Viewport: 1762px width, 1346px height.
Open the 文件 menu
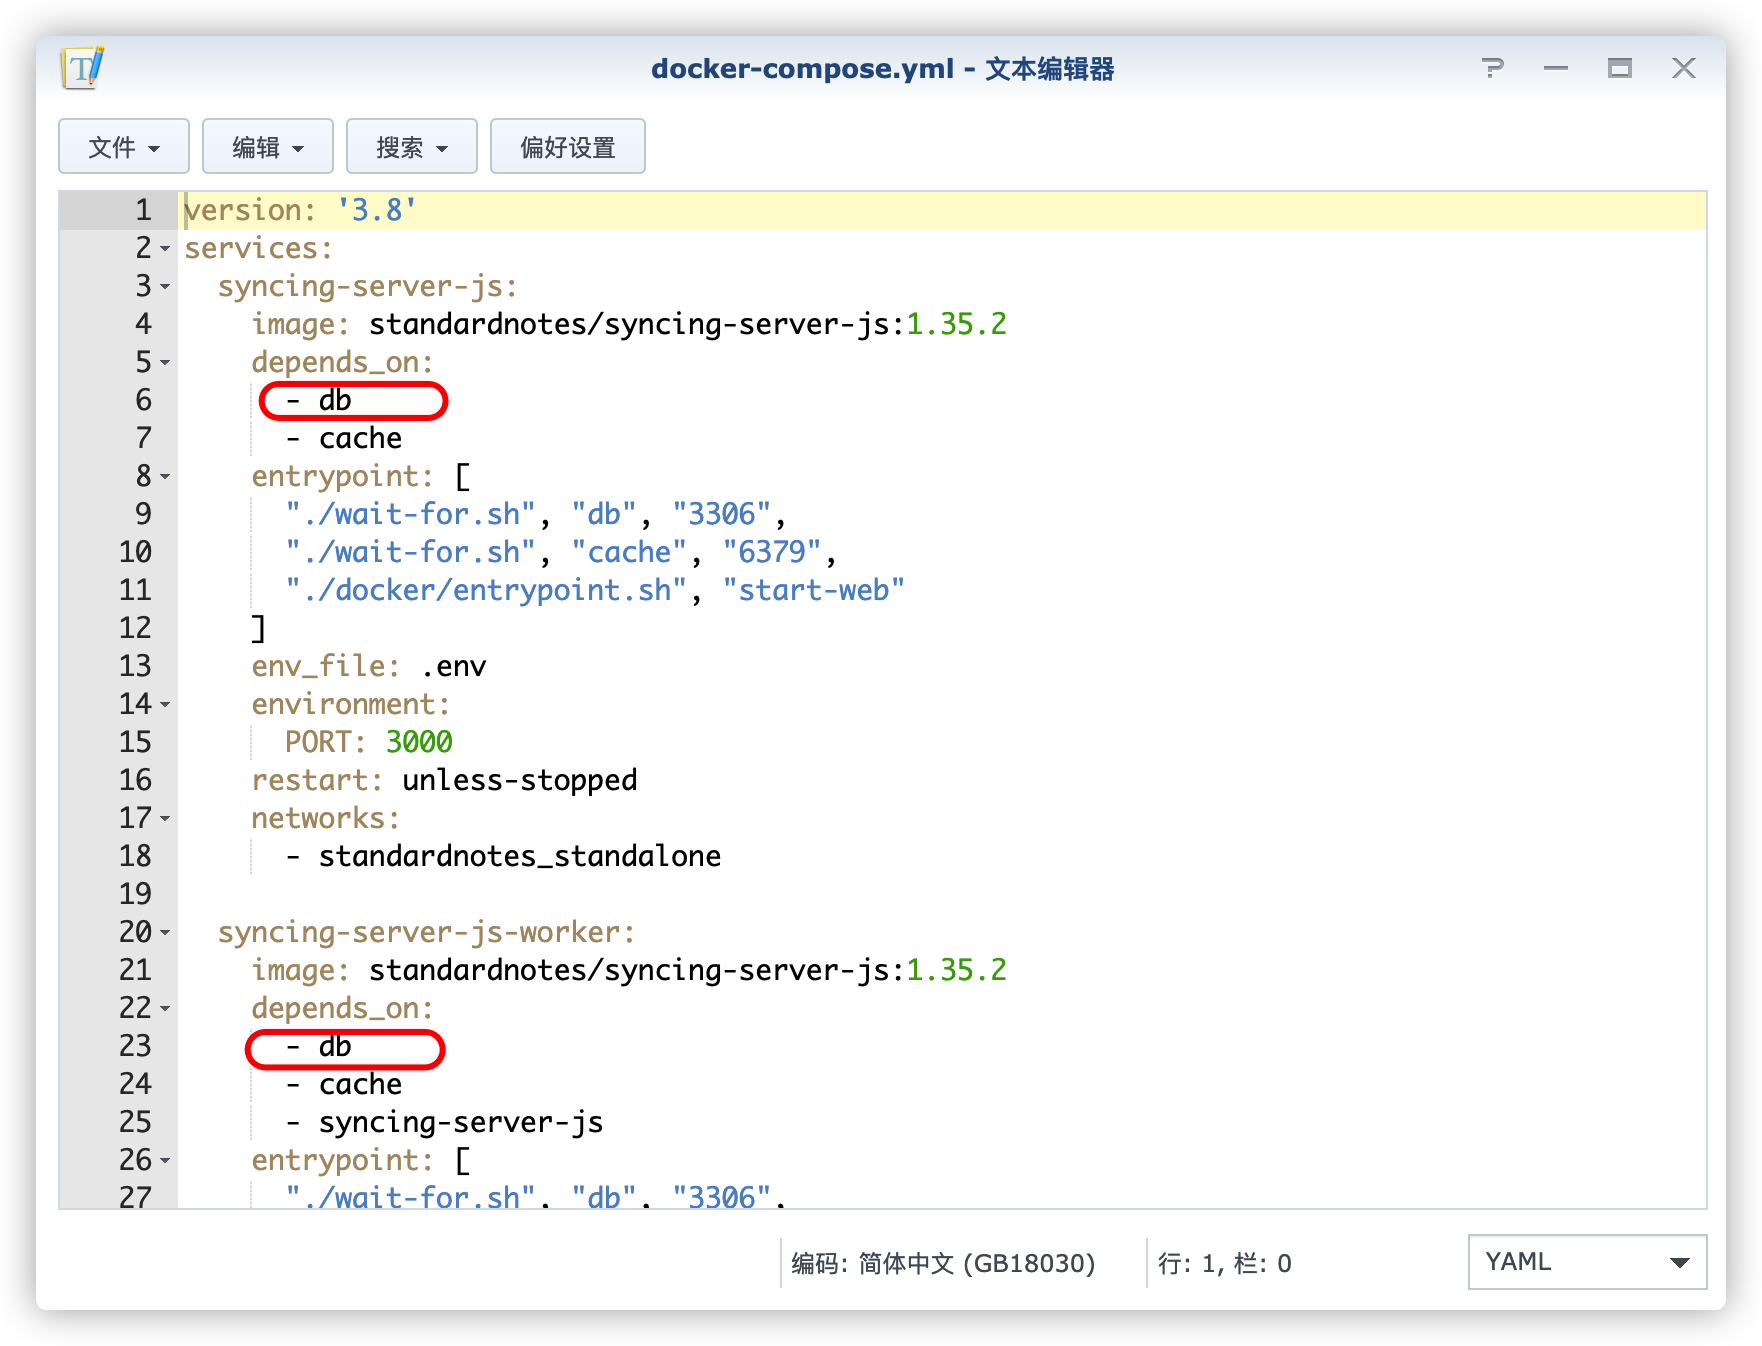[x=124, y=147]
